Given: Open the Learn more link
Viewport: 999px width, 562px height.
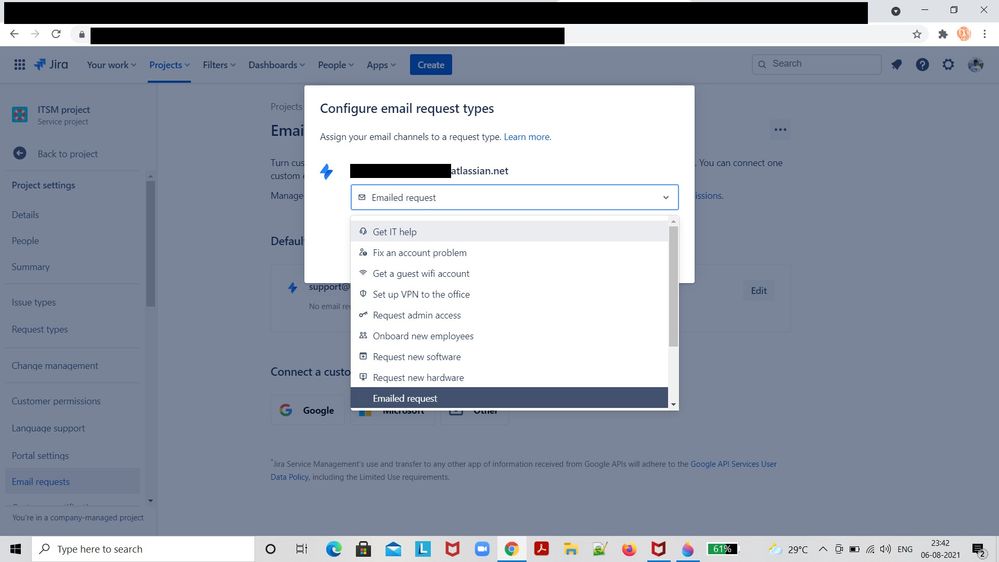Looking at the screenshot, I should coord(526,137).
